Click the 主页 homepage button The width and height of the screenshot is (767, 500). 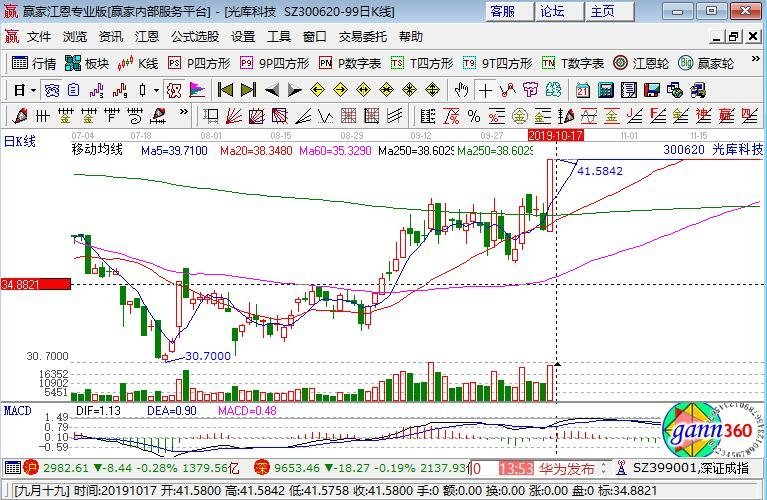pyautogui.click(x=609, y=11)
